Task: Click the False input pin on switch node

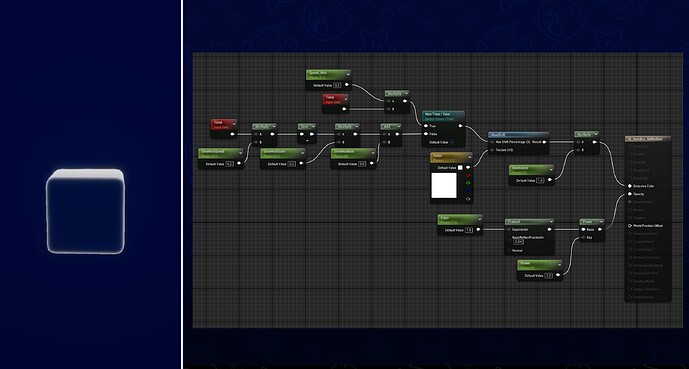Action: pyautogui.click(x=426, y=134)
